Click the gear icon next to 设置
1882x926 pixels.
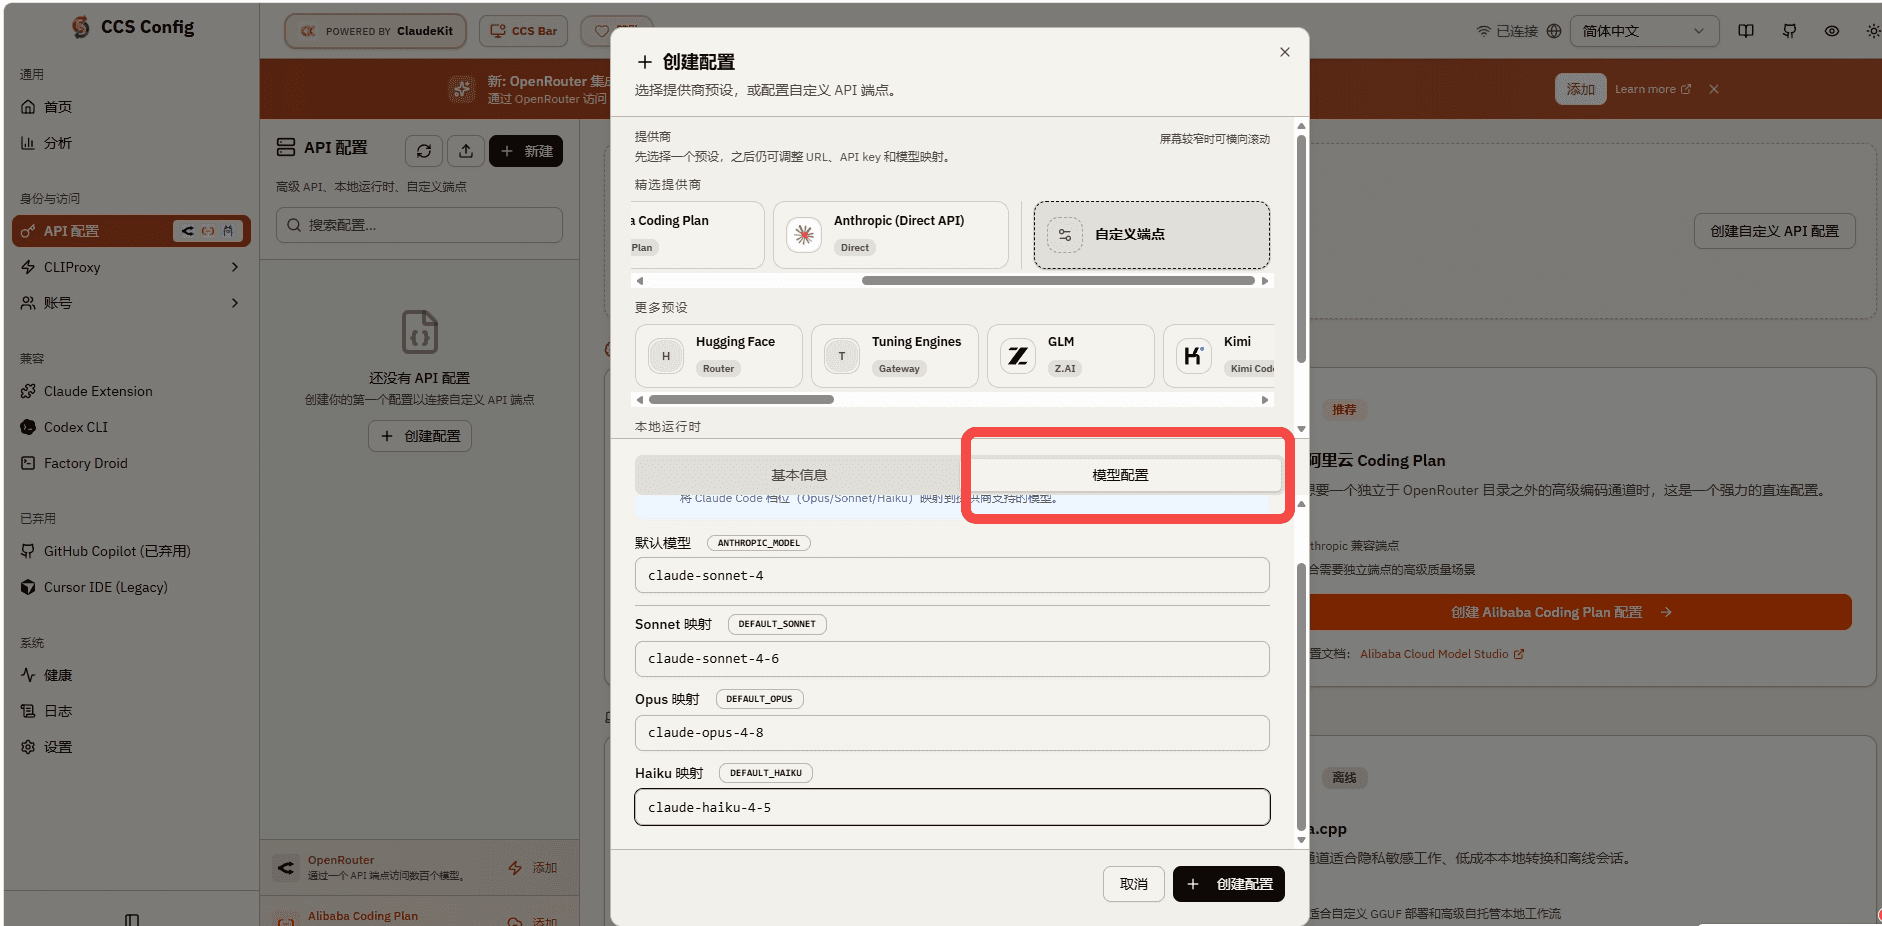coord(28,747)
